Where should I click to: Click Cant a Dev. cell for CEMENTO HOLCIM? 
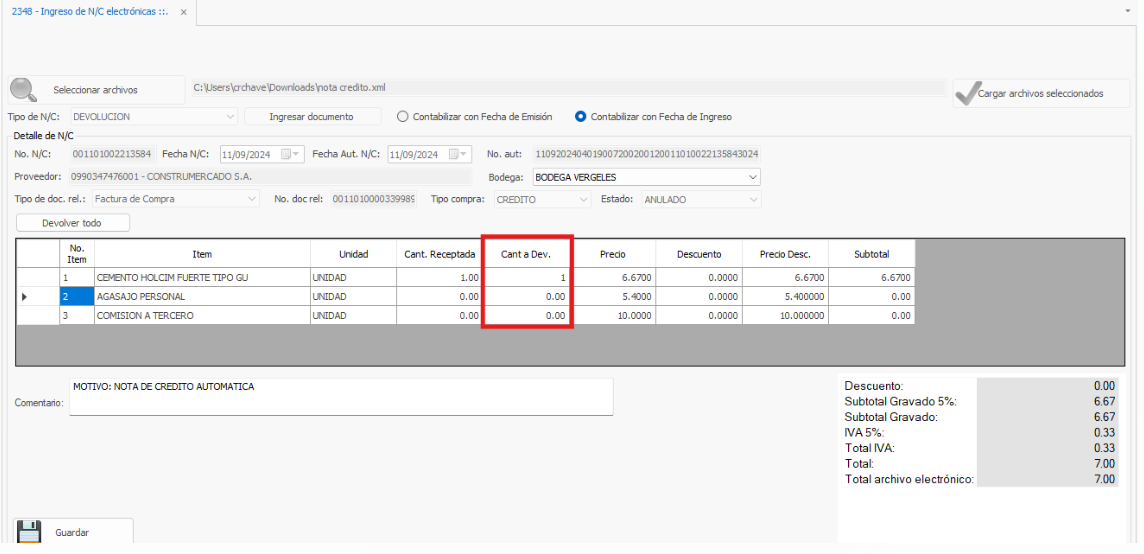coord(527,278)
